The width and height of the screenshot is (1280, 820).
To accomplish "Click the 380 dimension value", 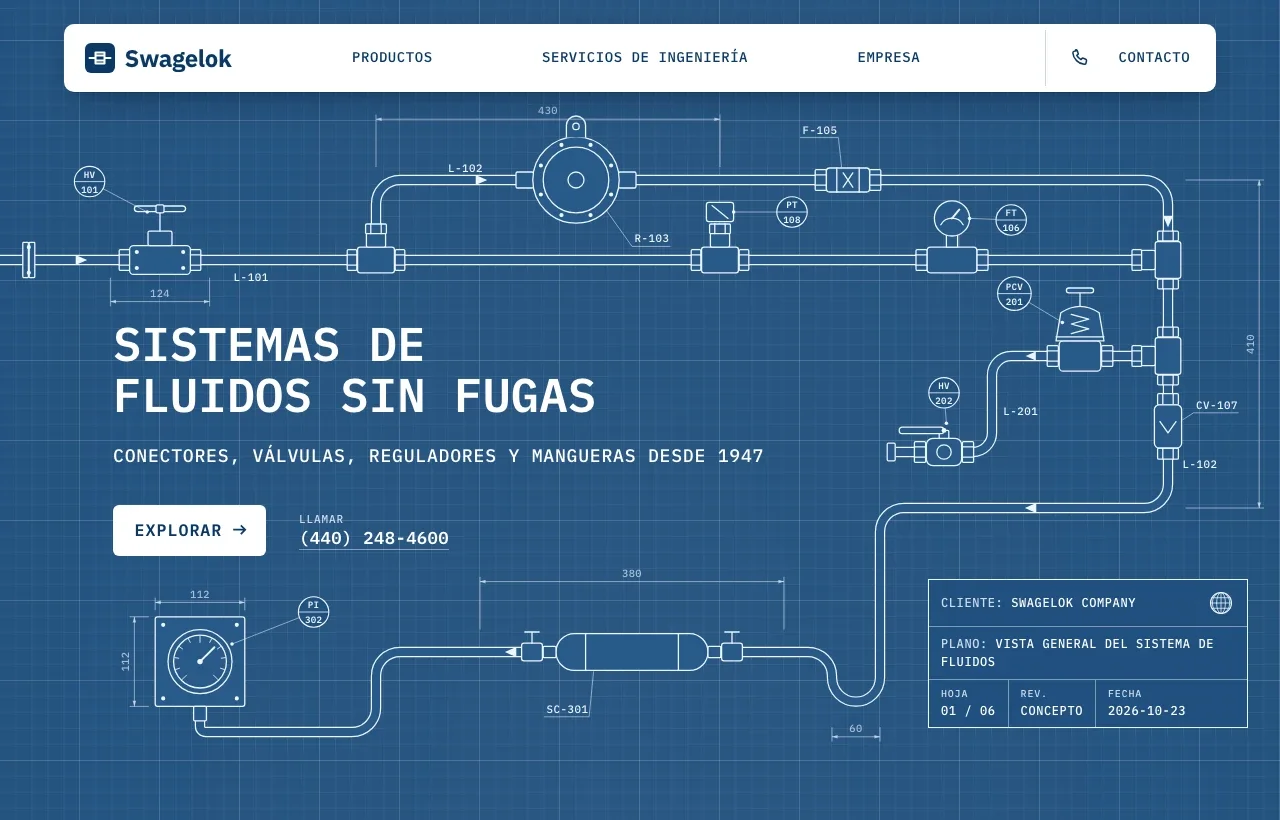I will point(632,574).
